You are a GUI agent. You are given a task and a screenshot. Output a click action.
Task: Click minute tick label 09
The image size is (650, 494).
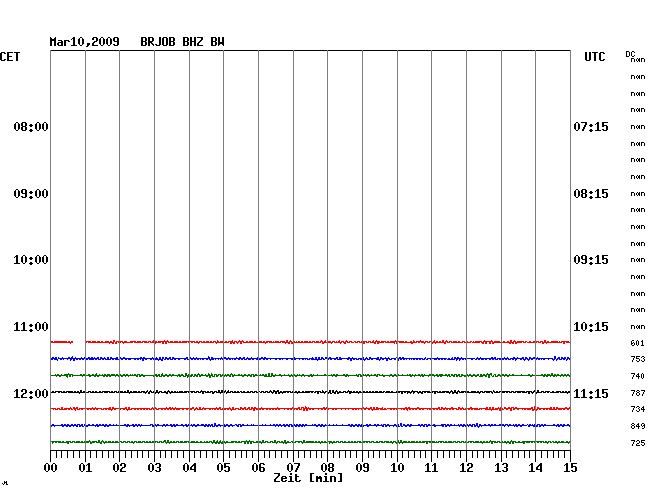tap(362, 468)
